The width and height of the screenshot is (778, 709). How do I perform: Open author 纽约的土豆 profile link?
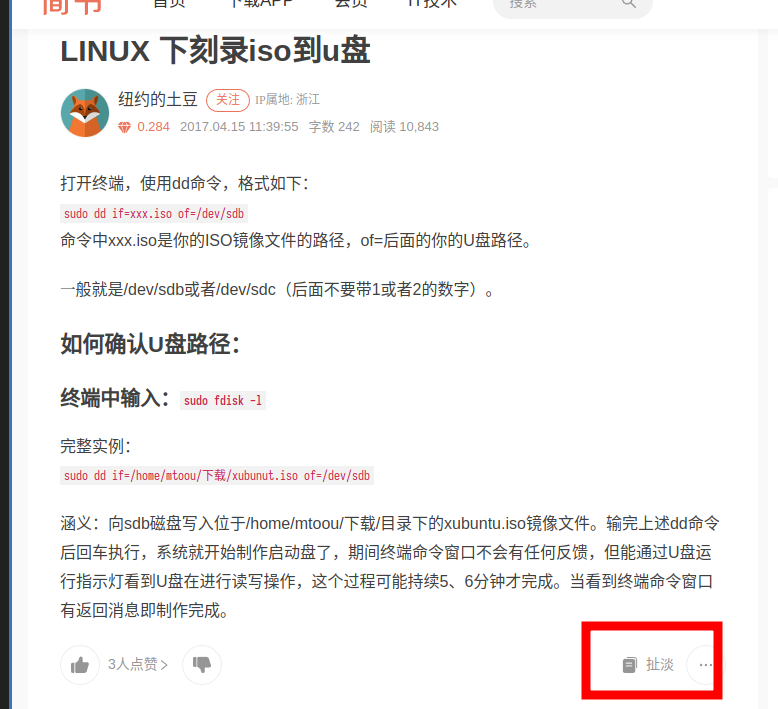coord(158,99)
